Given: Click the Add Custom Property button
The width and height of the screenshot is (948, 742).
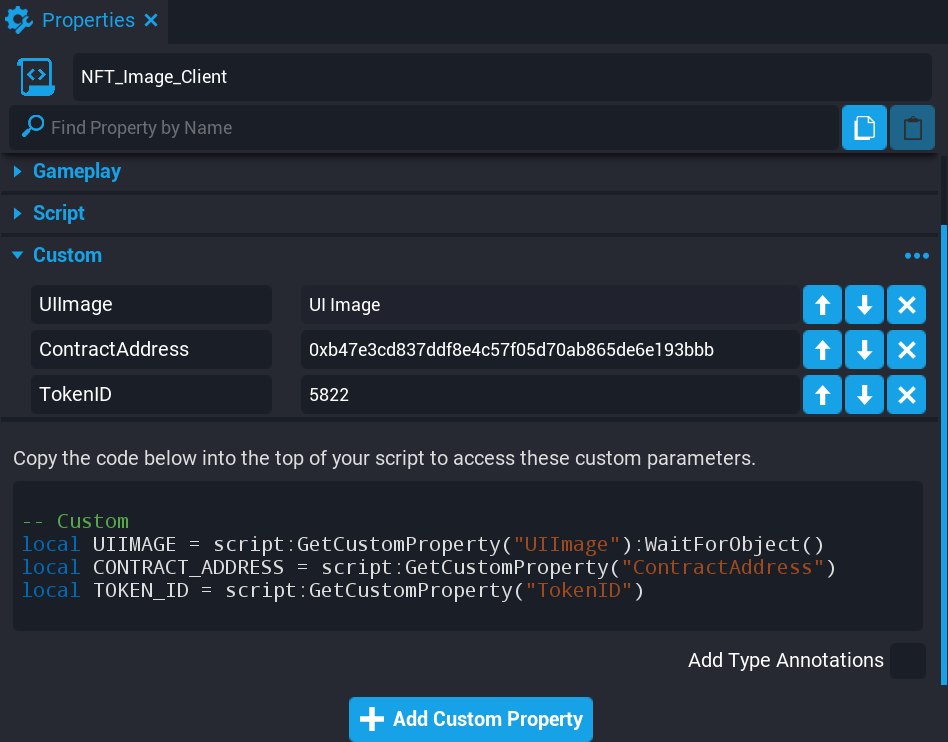Looking at the screenshot, I should coord(471,719).
